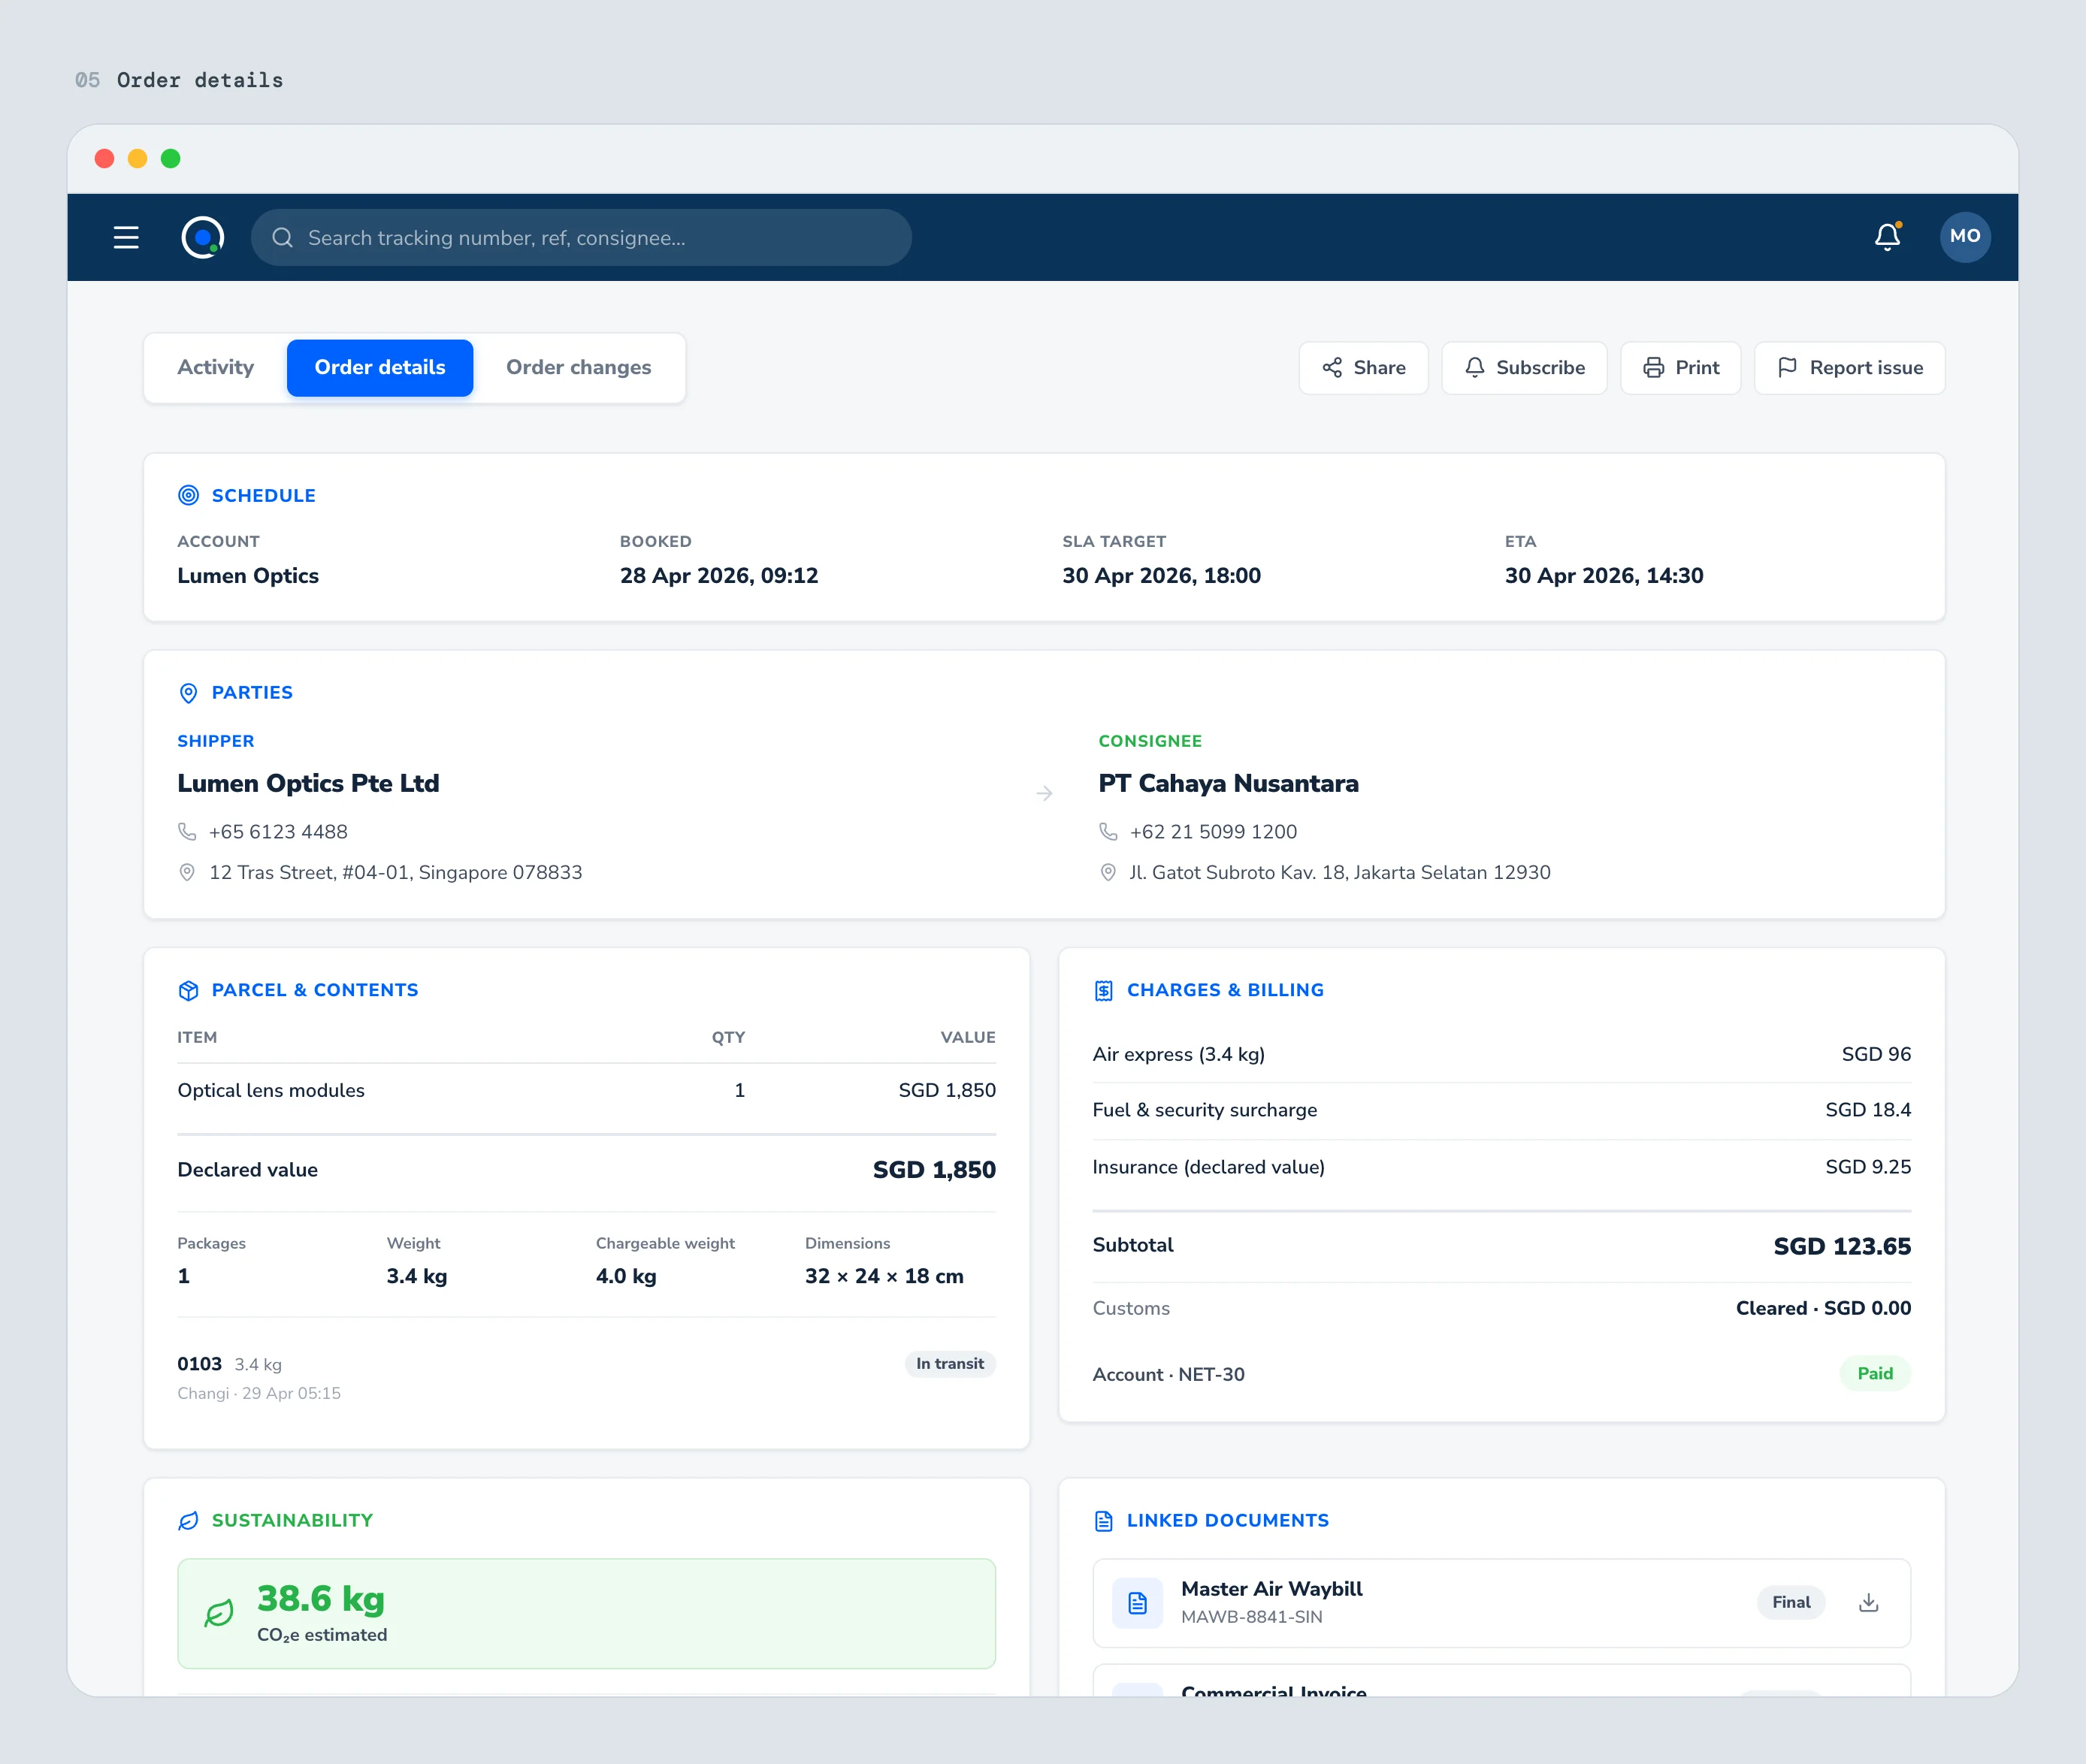The image size is (2086, 1764).
Task: Click the Paid status badge
Action: [1875, 1374]
